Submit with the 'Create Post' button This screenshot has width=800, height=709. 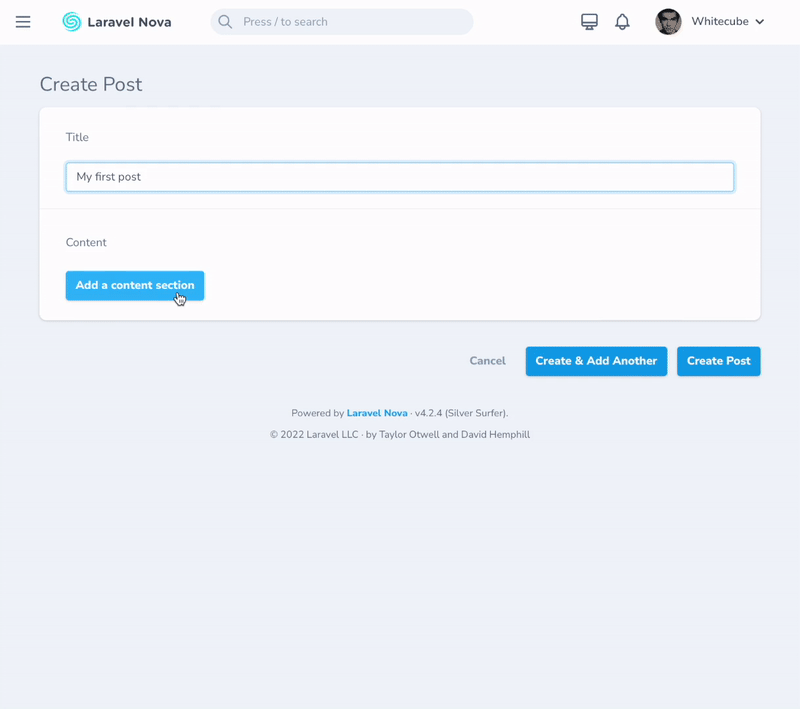(718, 361)
